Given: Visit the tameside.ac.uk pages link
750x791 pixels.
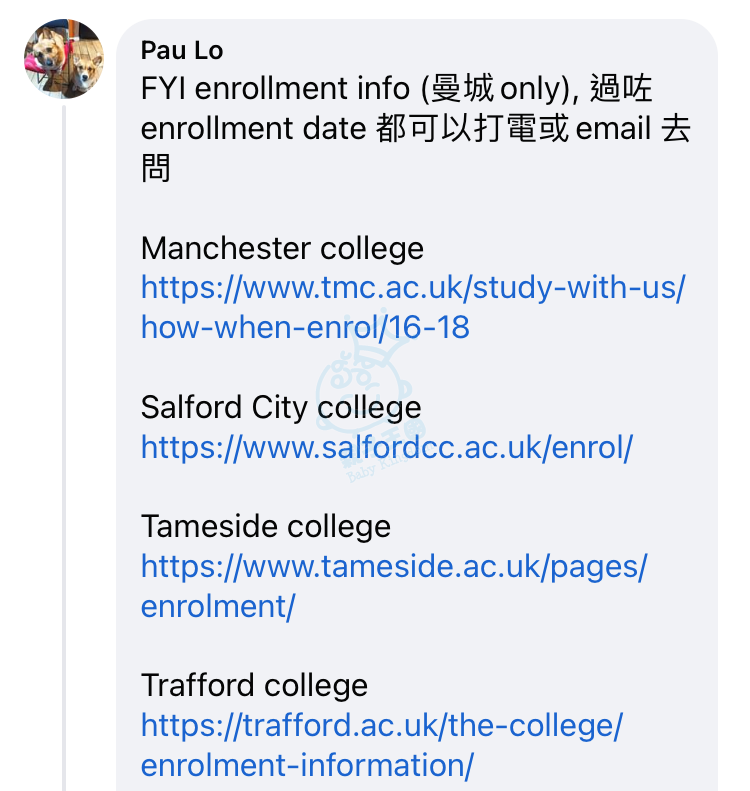Looking at the screenshot, I should (x=393, y=567).
